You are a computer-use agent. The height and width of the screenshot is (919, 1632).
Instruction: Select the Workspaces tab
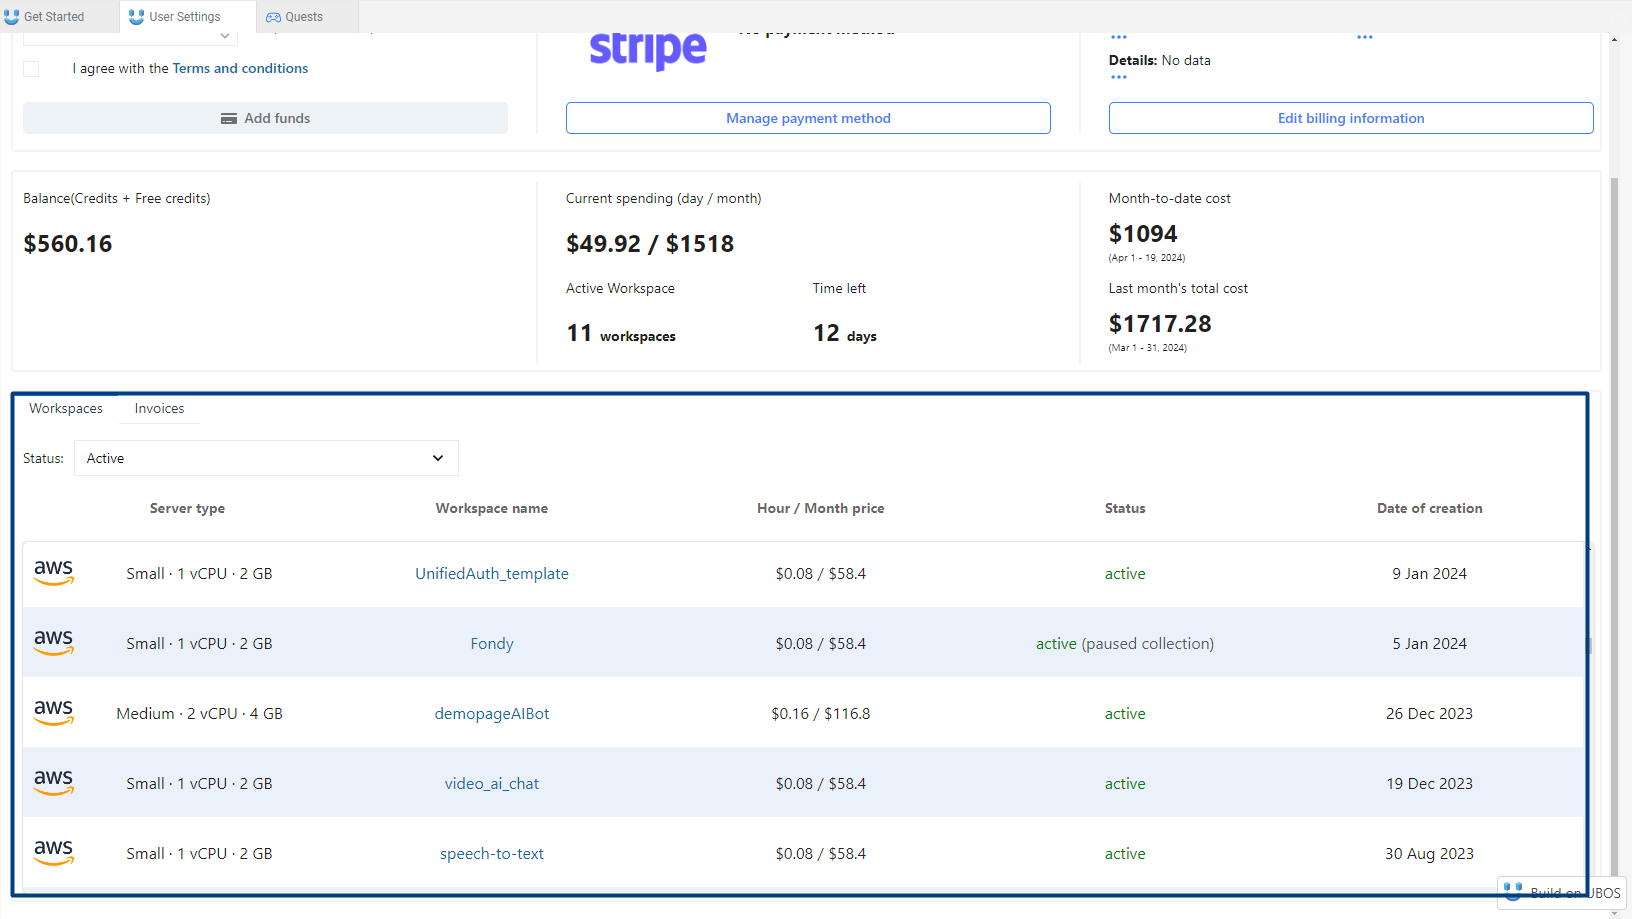(x=66, y=408)
